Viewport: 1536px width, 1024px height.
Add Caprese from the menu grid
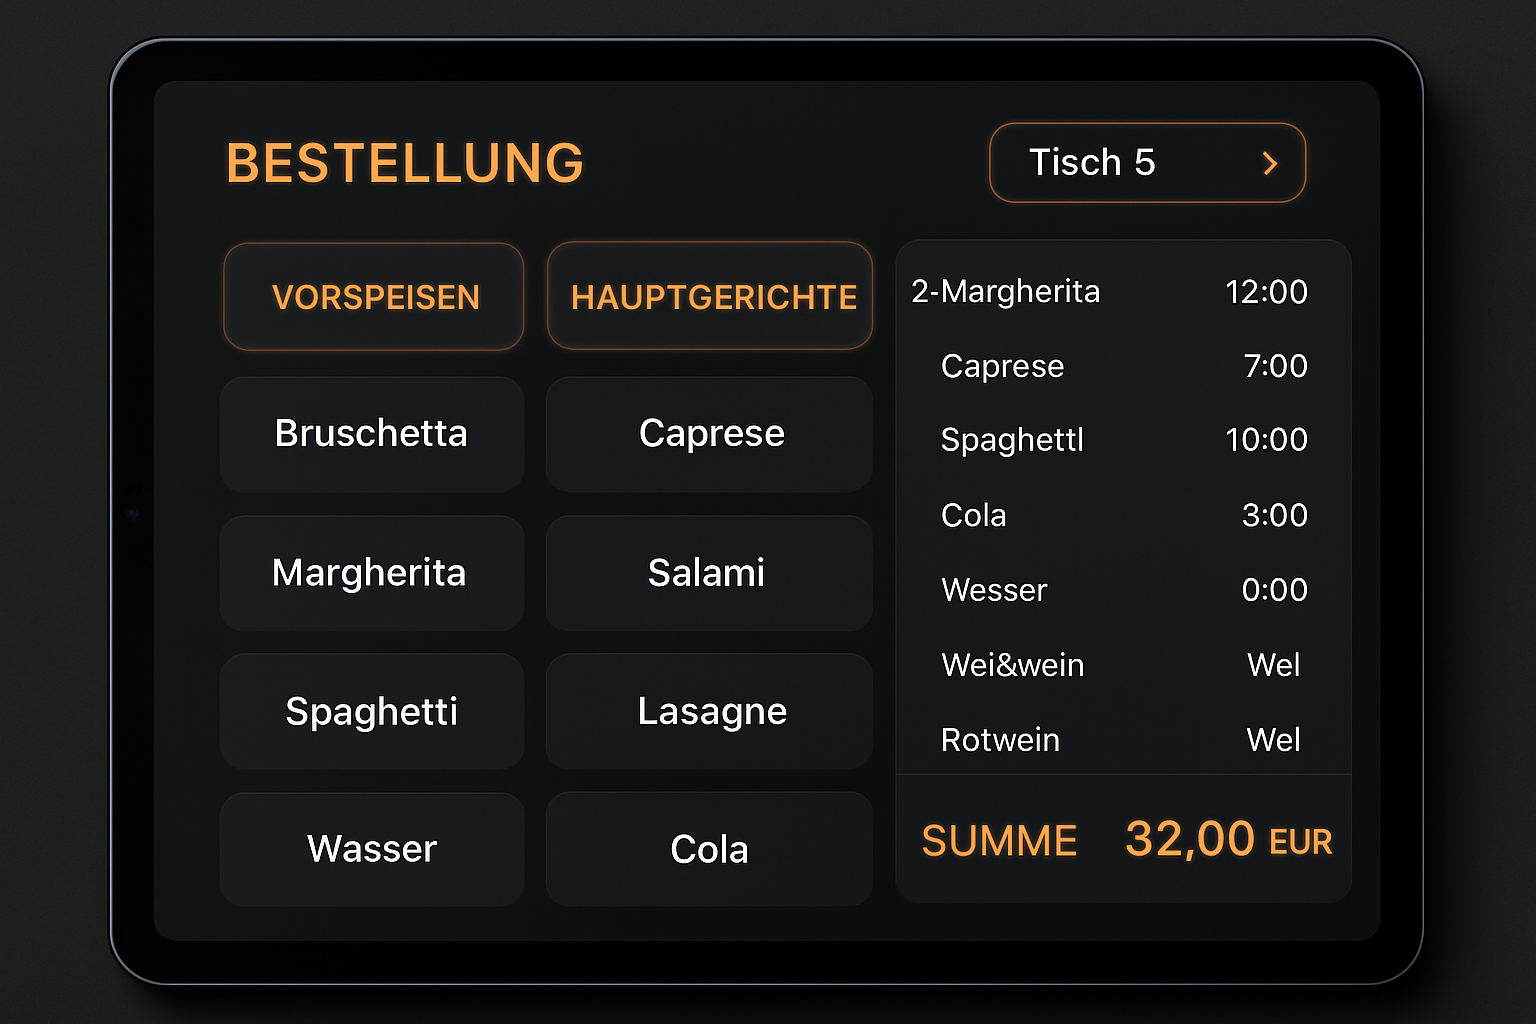[710, 434]
